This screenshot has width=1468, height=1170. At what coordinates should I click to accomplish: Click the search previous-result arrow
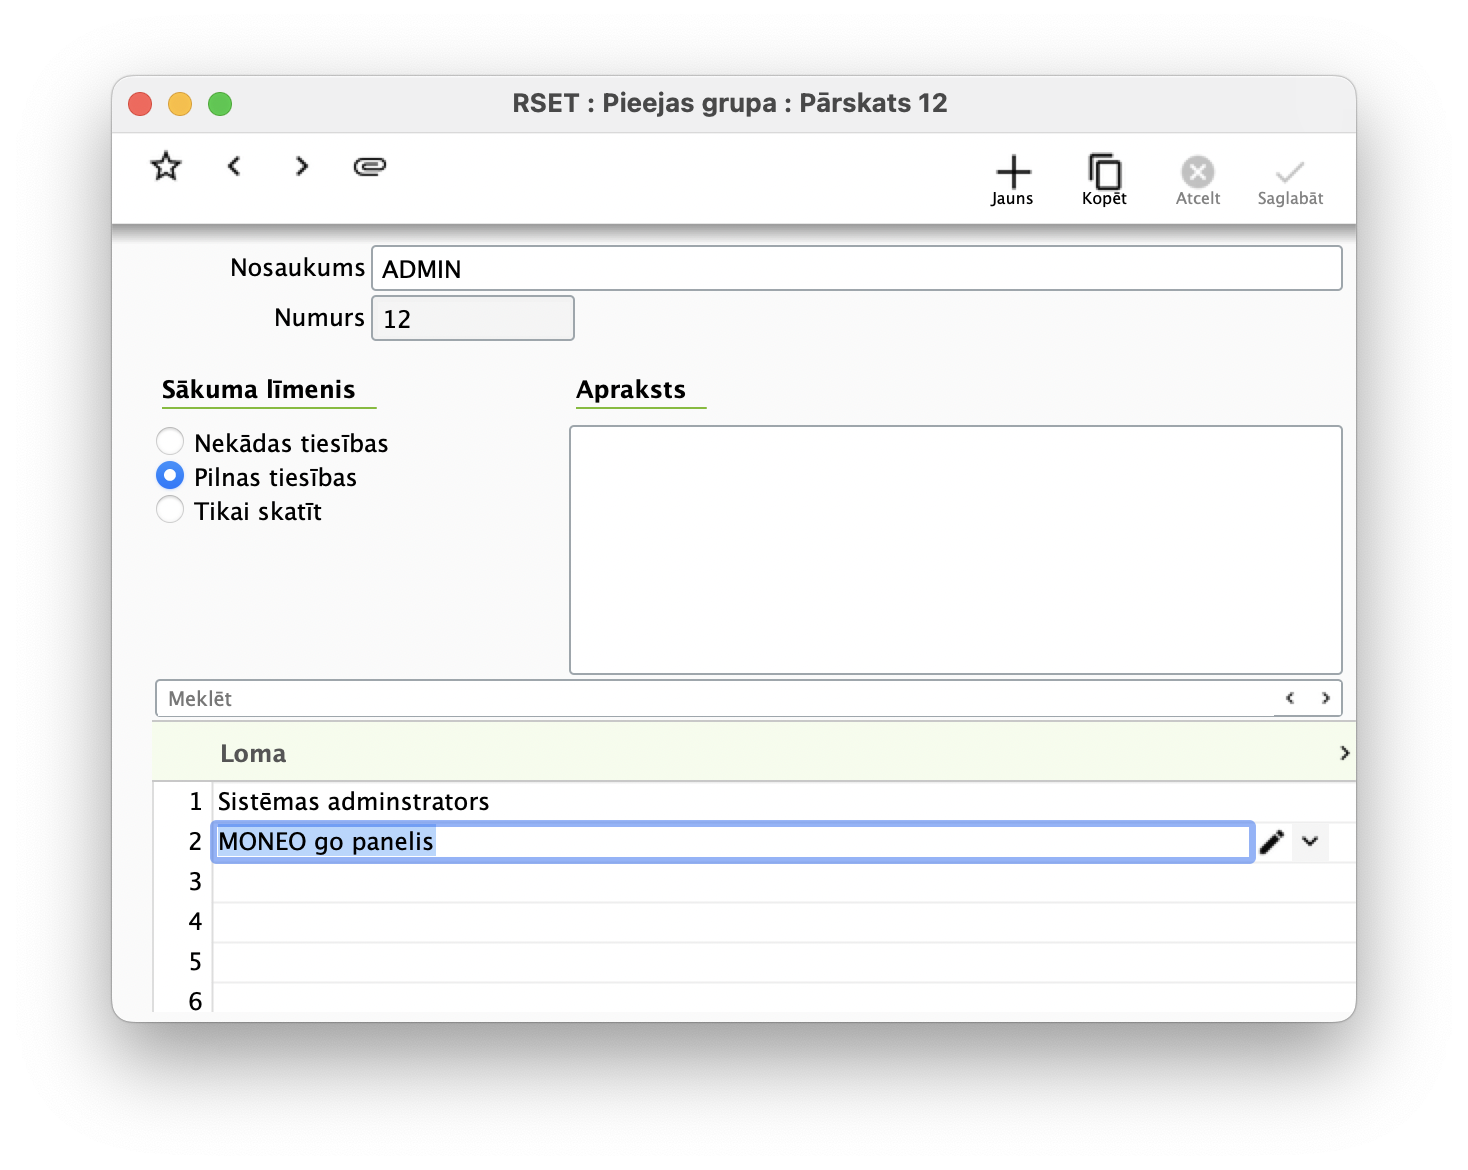pyautogui.click(x=1290, y=698)
